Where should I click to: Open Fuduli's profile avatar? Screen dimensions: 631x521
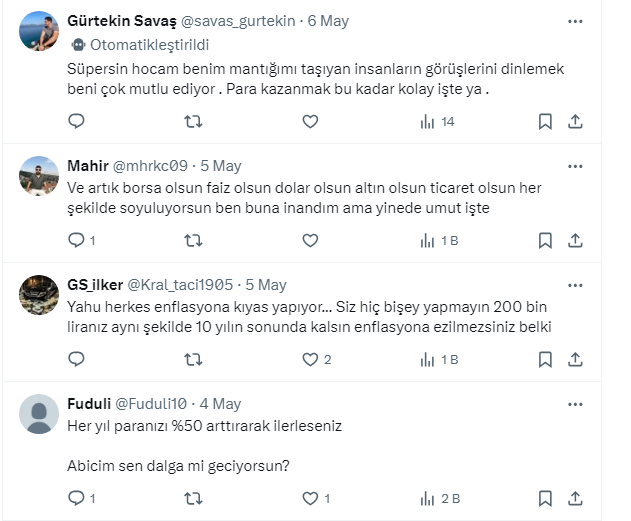point(40,414)
